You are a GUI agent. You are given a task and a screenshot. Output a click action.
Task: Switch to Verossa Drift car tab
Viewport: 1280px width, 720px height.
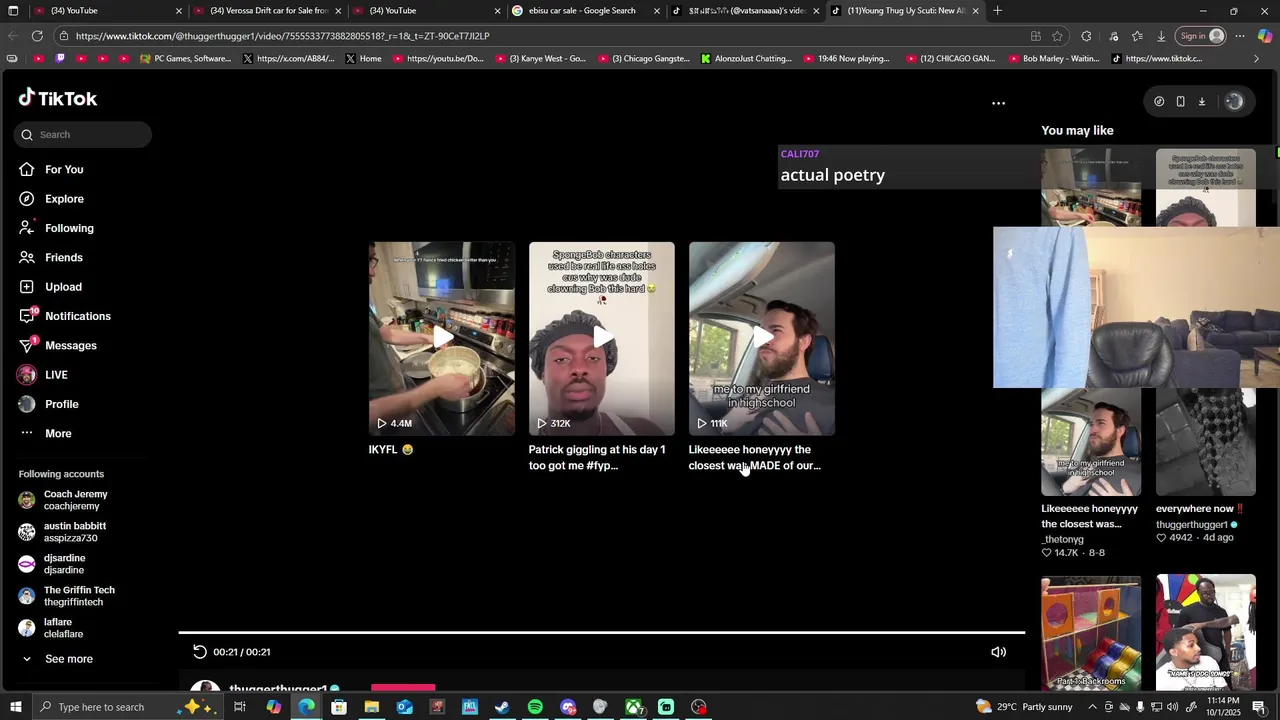[x=268, y=11]
